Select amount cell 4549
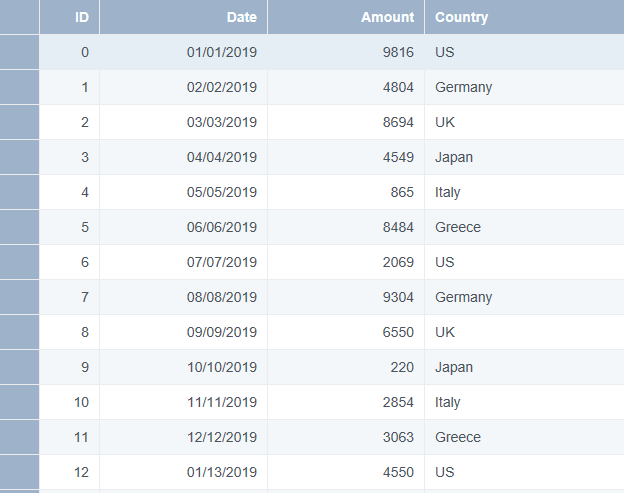Viewport: 624px width, 493px height. (x=346, y=157)
